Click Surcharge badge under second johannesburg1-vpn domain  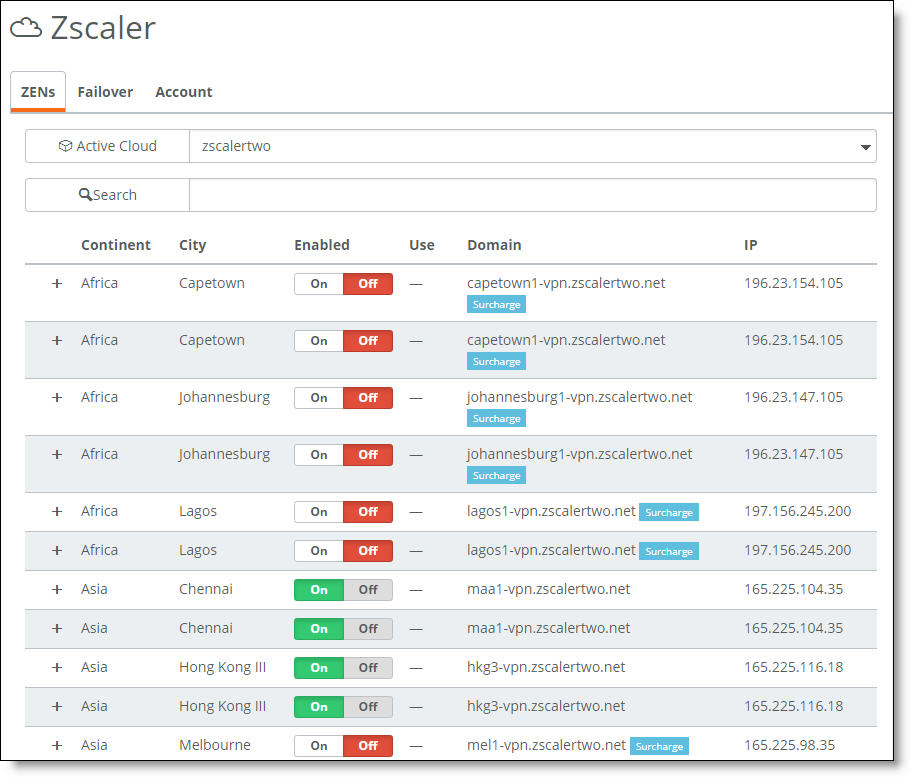496,475
